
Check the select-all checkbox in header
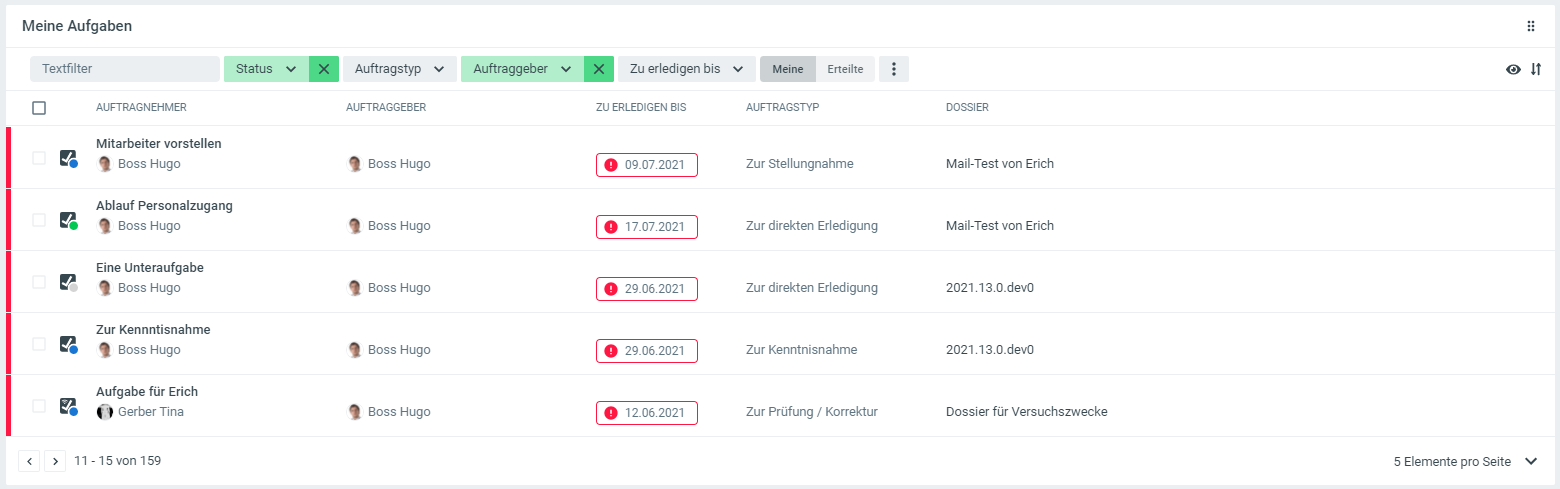pos(39,108)
